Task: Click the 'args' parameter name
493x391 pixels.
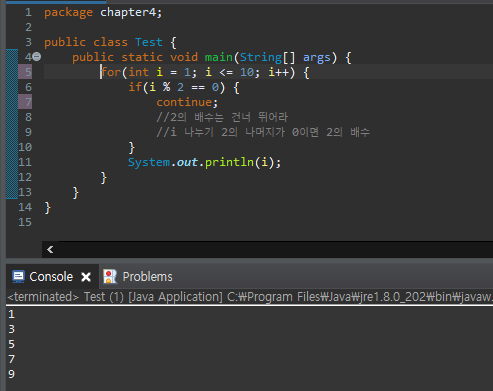Action: [x=317, y=57]
